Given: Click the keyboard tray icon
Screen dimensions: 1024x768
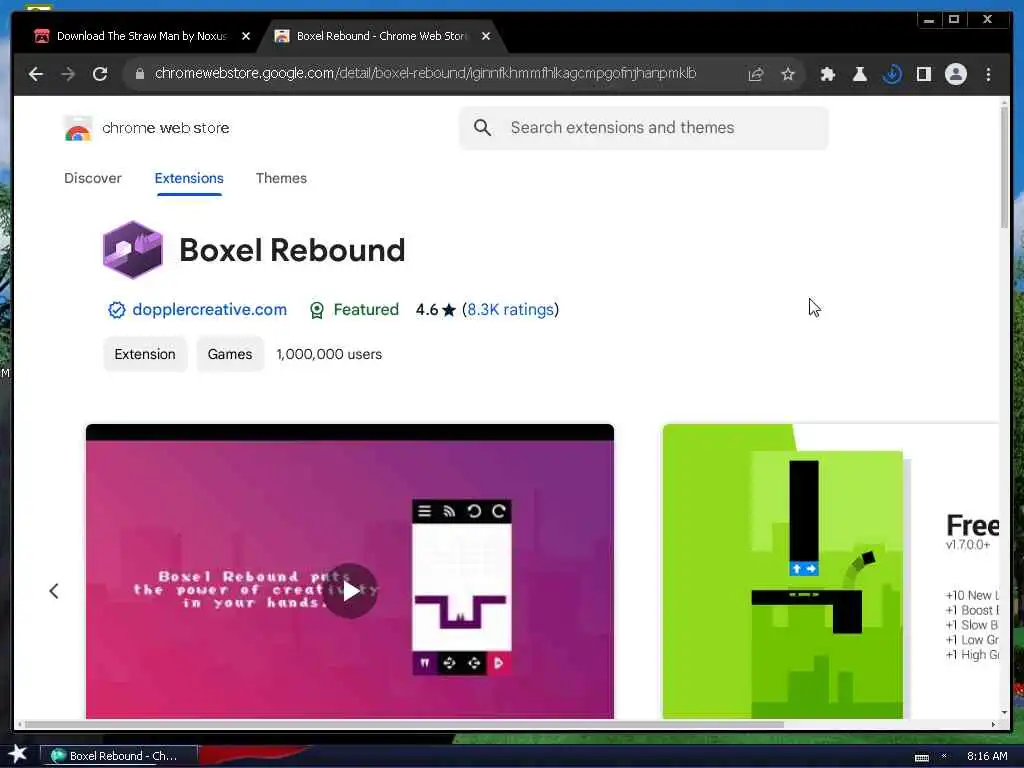Looking at the screenshot, I should (921, 757).
